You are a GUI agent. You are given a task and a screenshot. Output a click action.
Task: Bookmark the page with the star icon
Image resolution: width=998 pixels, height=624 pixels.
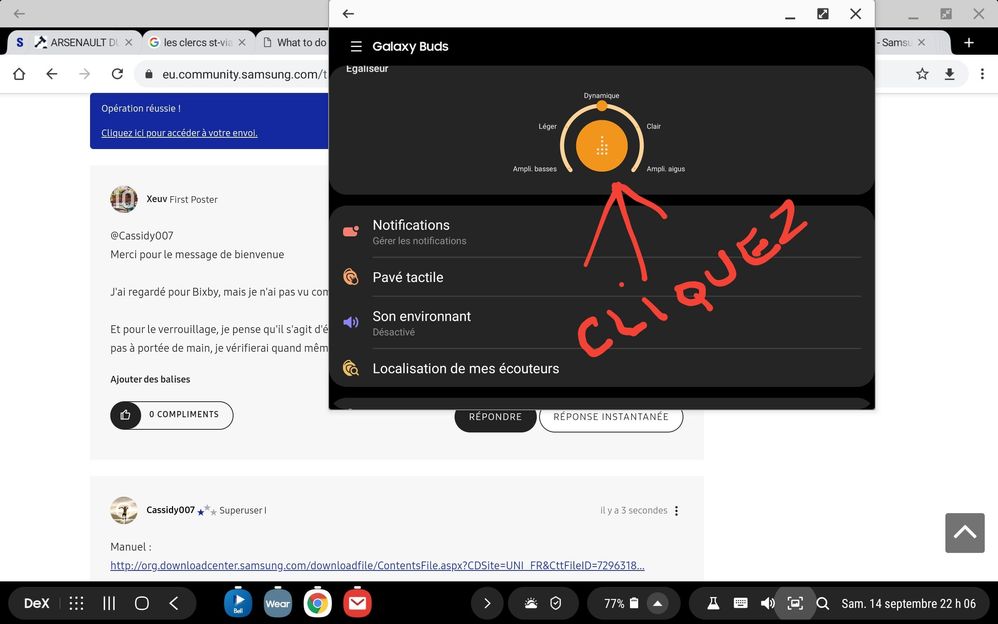tap(922, 74)
